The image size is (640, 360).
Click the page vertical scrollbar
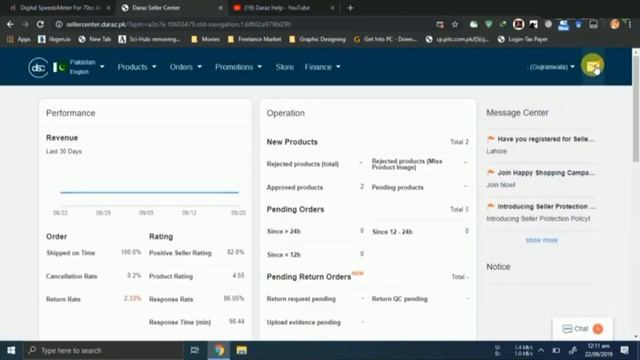point(636,109)
